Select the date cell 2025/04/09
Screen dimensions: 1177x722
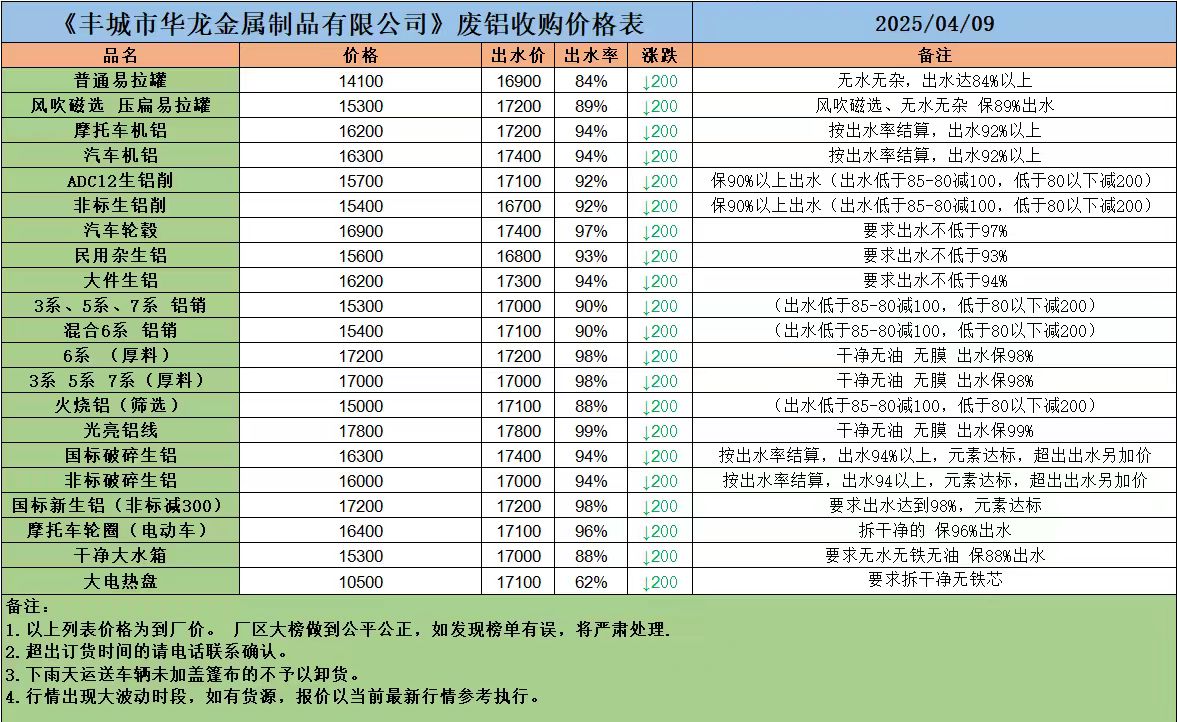[x=935, y=23]
